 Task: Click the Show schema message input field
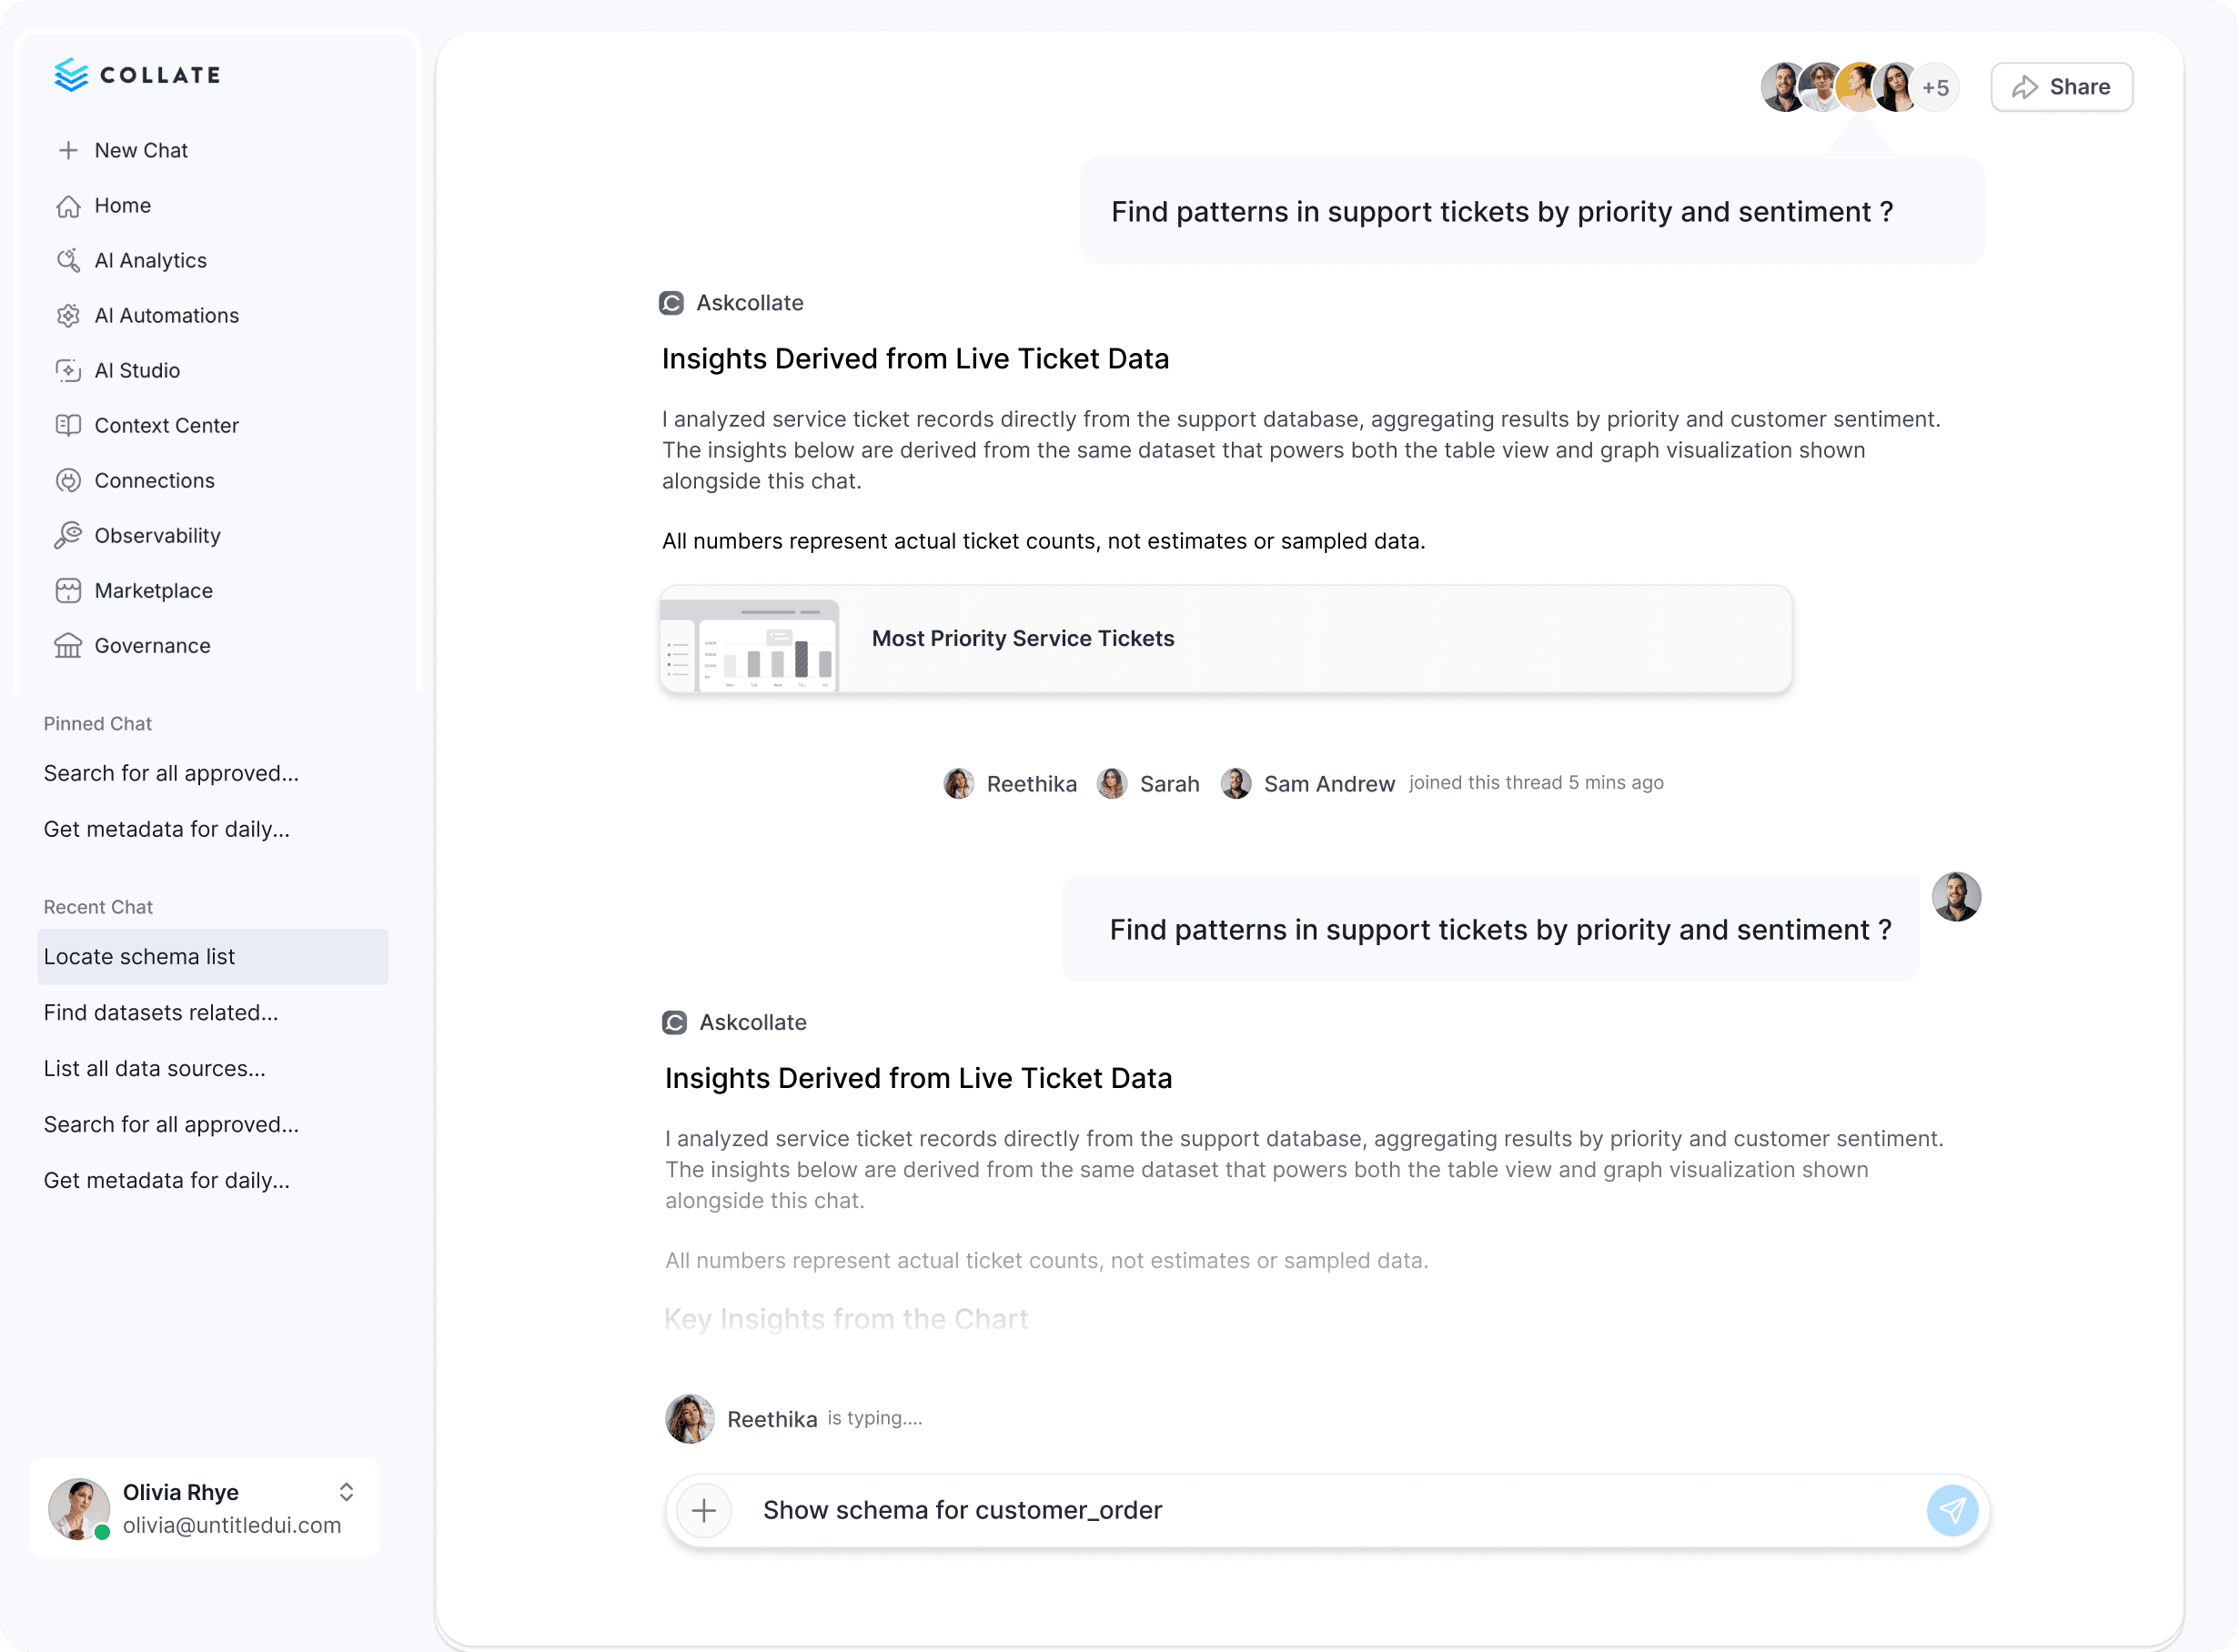click(x=1330, y=1510)
